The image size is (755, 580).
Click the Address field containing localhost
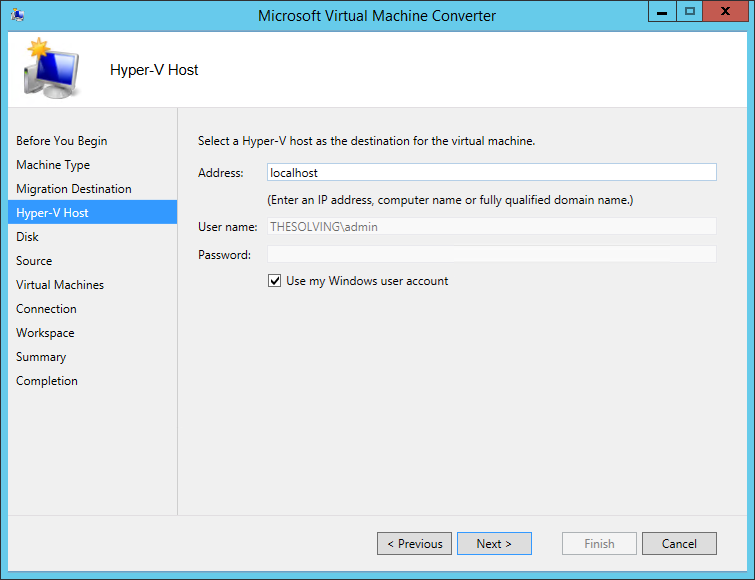click(x=492, y=172)
